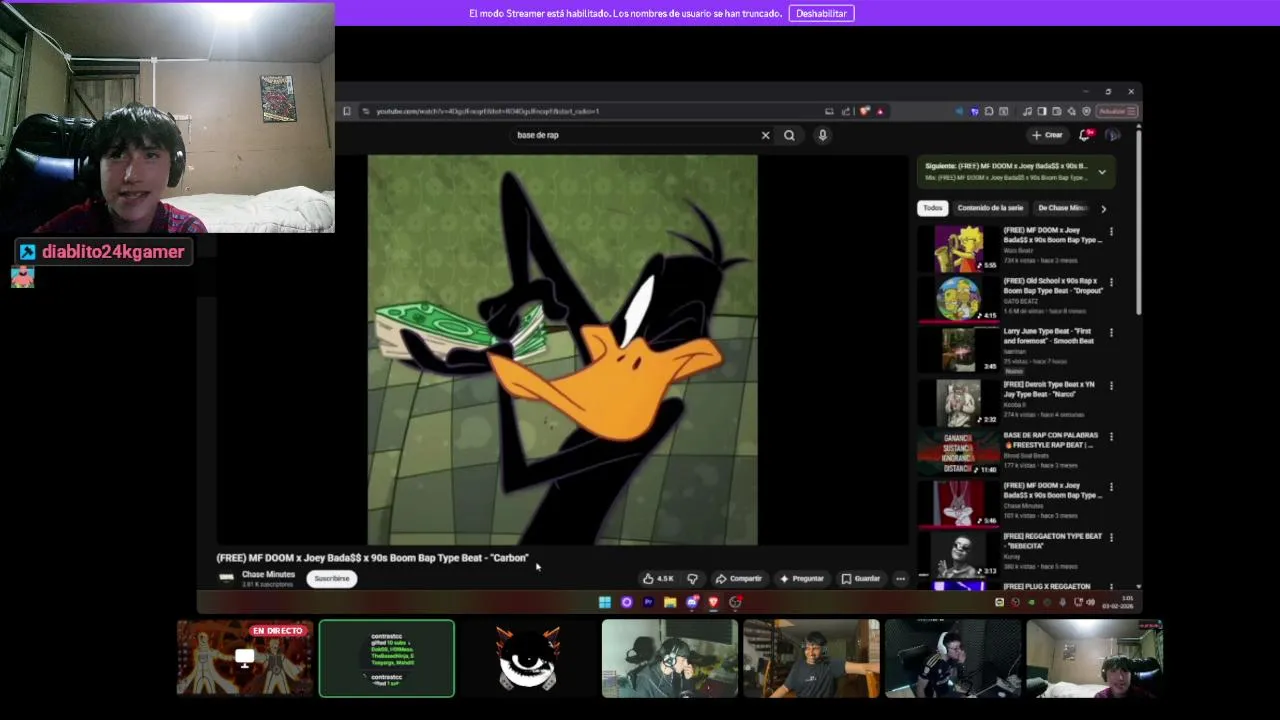
Task: Open options menu for Larry June video
Action: click(1111, 333)
